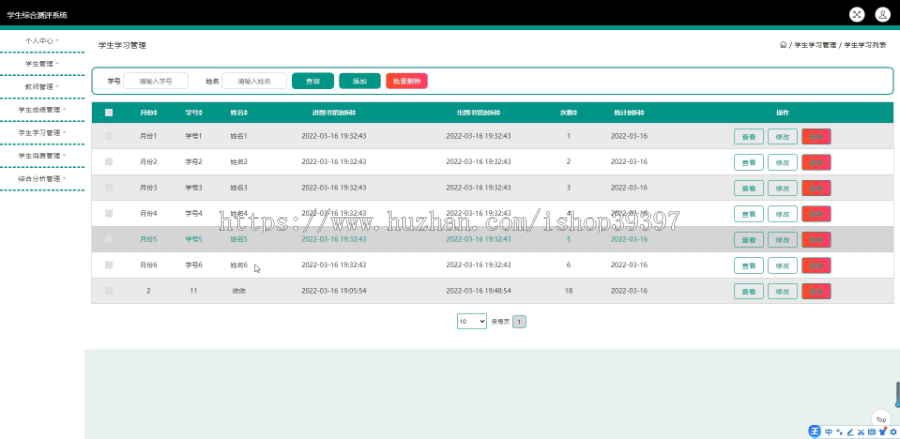
Task: Click the red 批量删除 button
Action: [407, 81]
